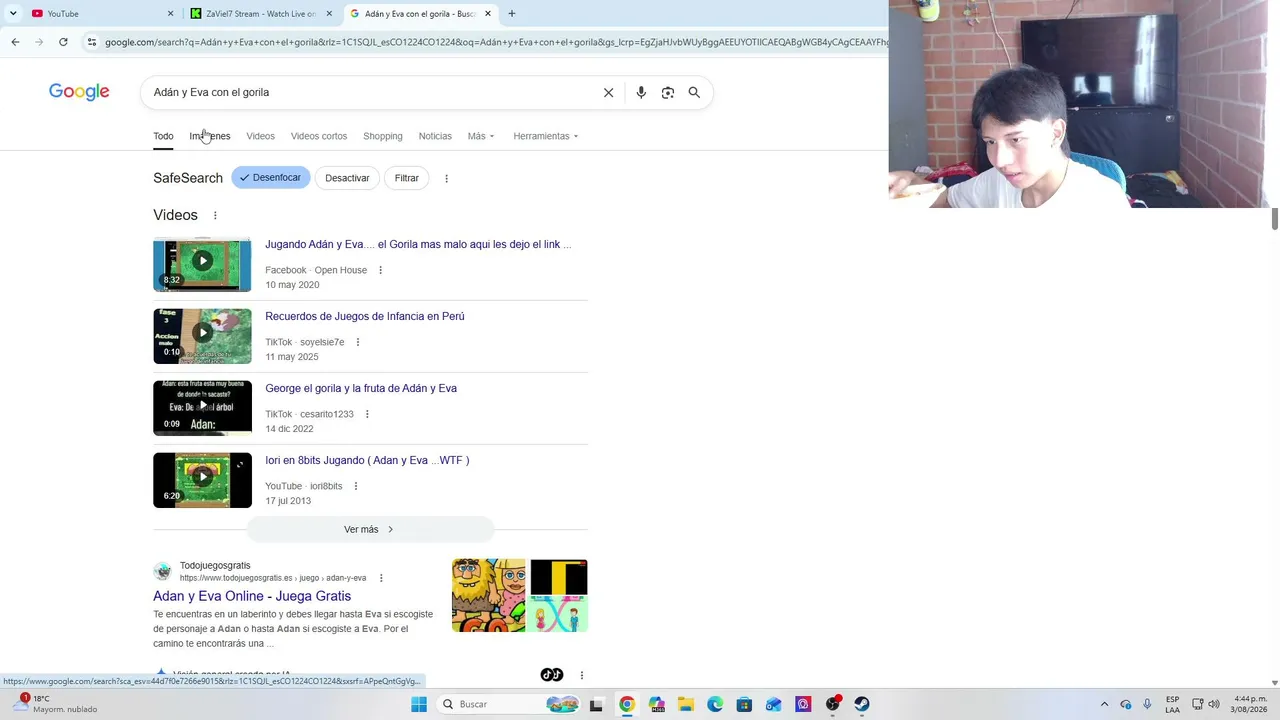
Task: Expand the Más search categories dropdown
Action: [481, 136]
